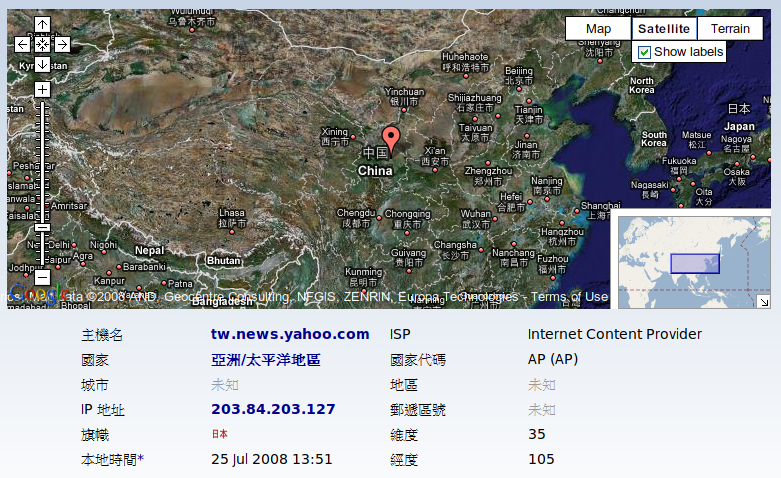
Task: Click the zoom slider handle
Action: pos(42,227)
